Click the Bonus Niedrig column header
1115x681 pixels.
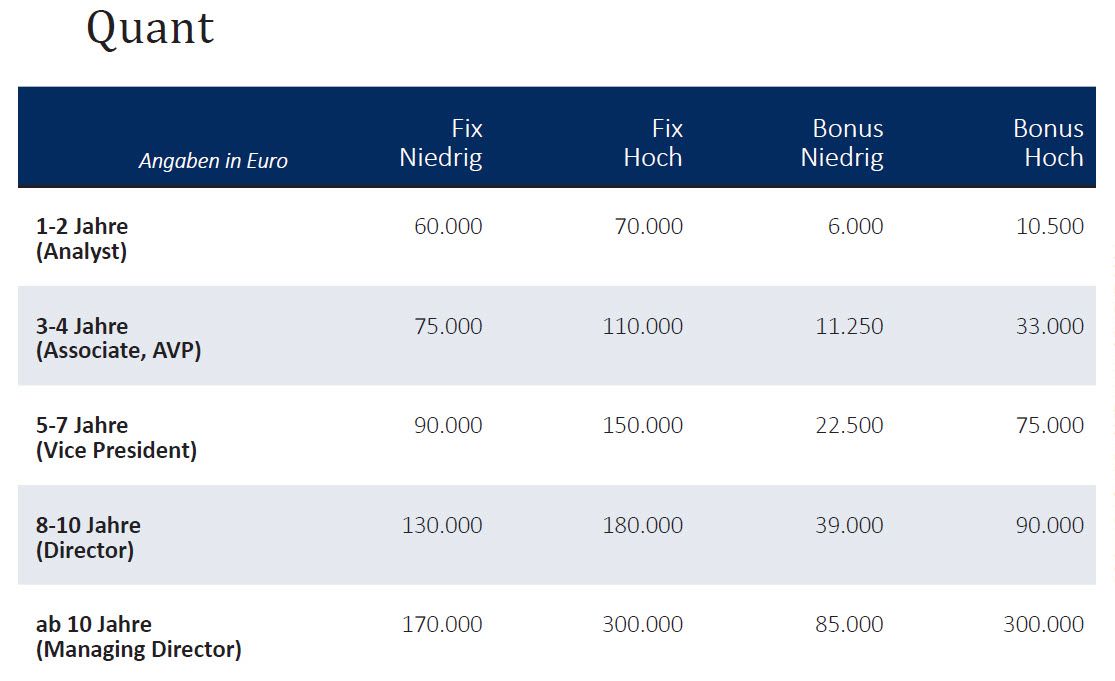pos(842,143)
